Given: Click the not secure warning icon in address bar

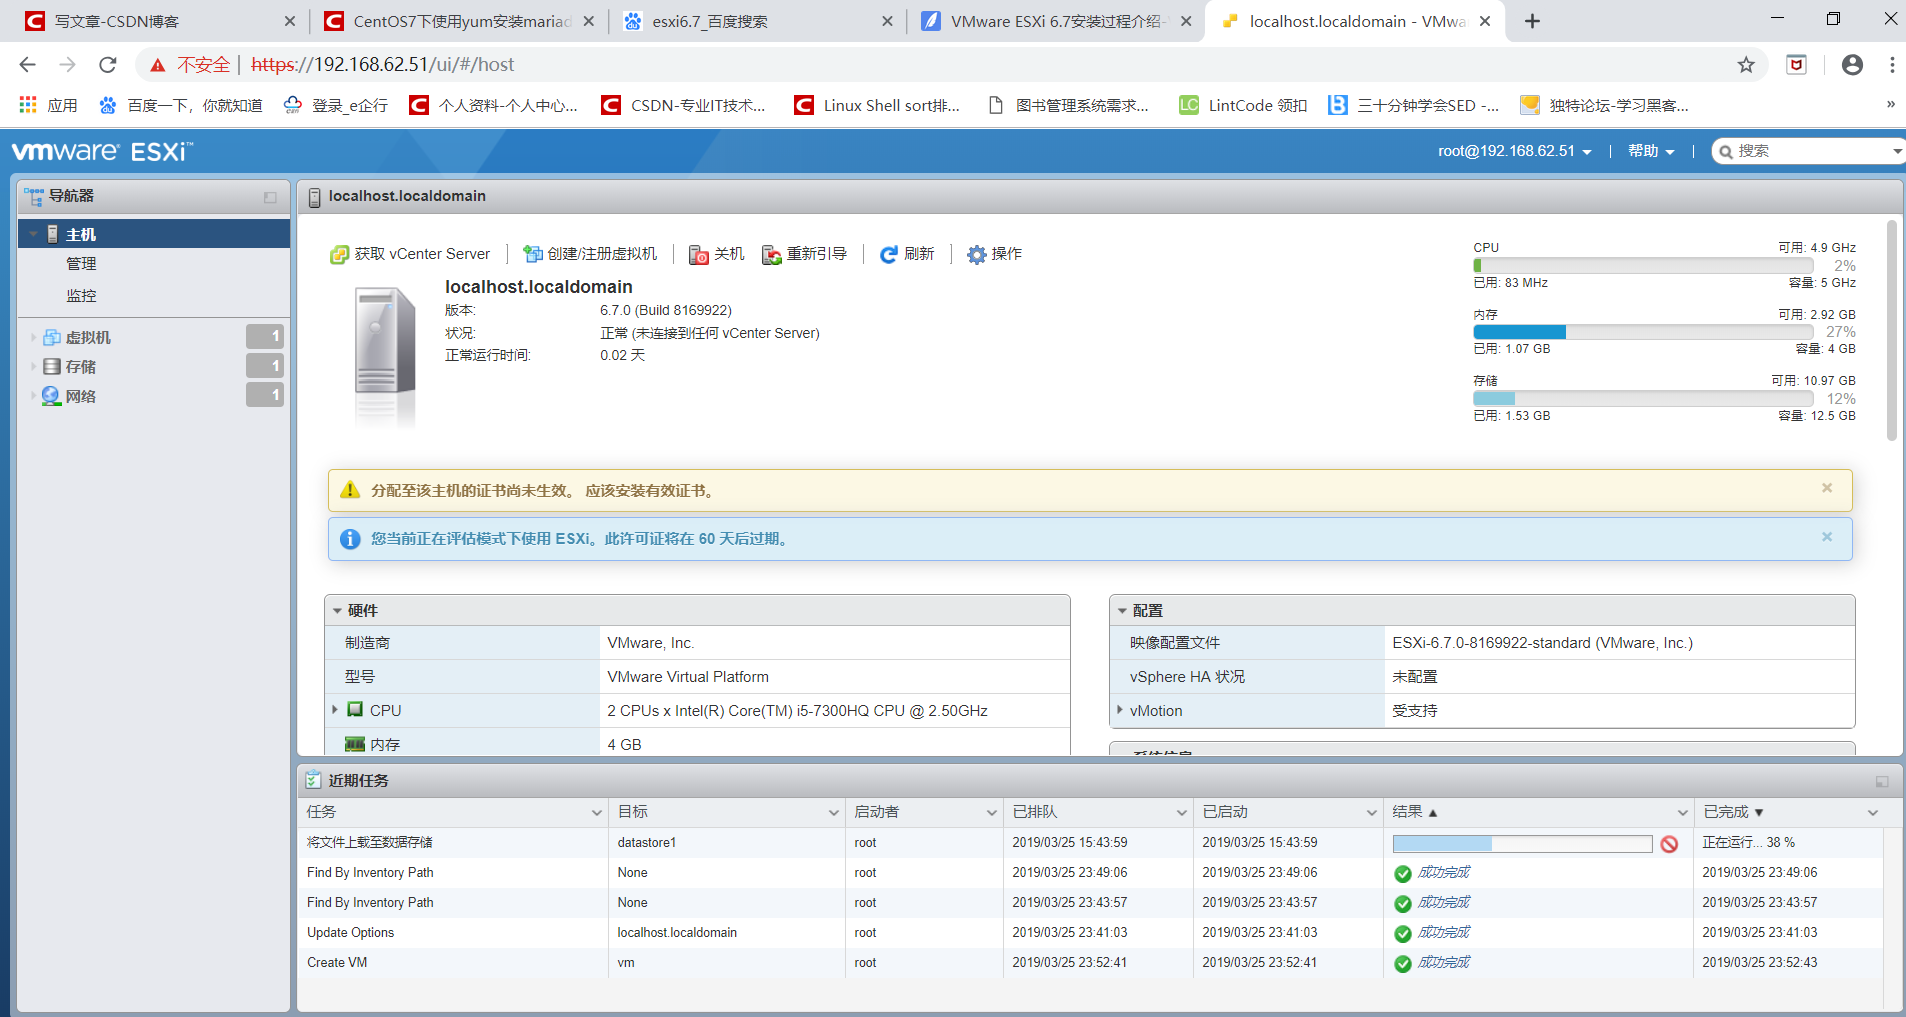Looking at the screenshot, I should pyautogui.click(x=158, y=65).
